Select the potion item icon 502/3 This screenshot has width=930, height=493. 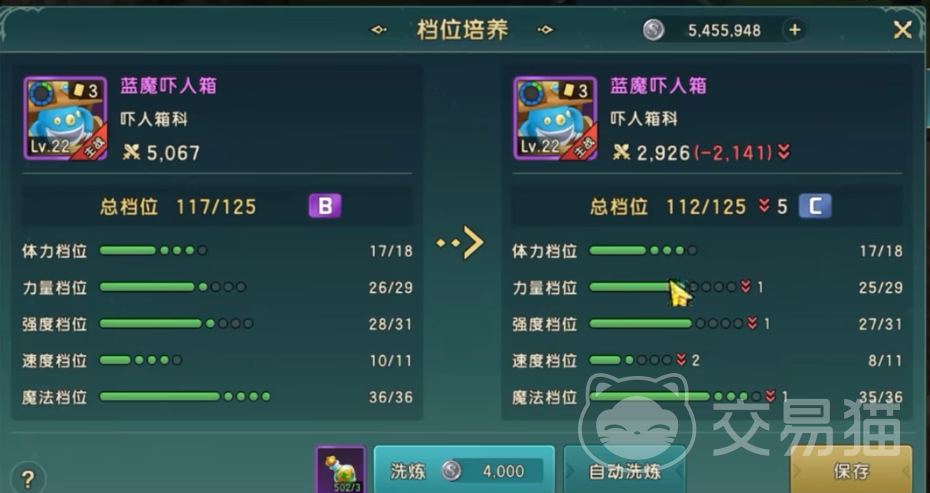pyautogui.click(x=340, y=470)
